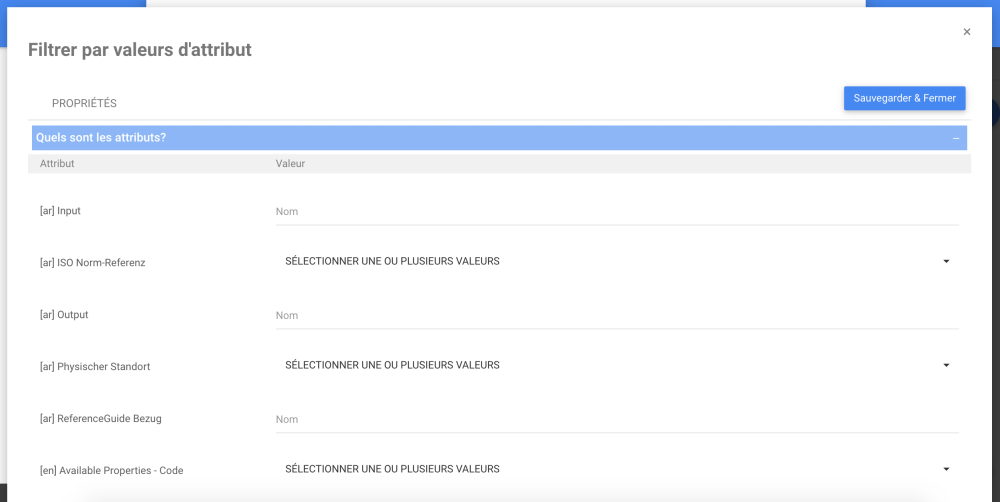Click the '[ar] ISO Norm-Referenz' label
This screenshot has height=502, width=1000.
(x=93, y=263)
